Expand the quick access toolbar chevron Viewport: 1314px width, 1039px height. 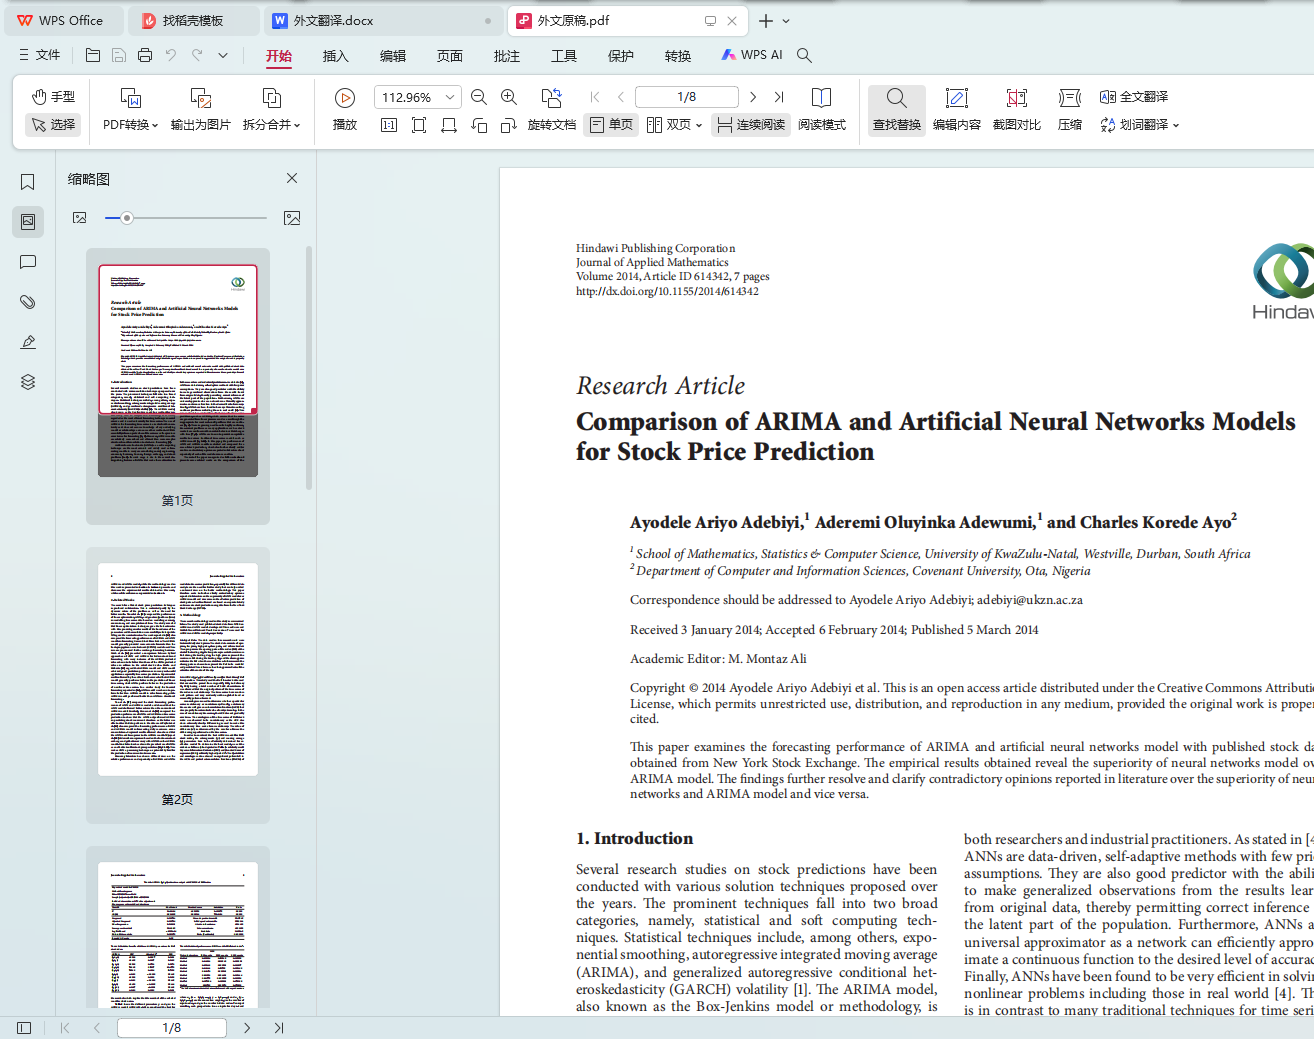tap(223, 55)
